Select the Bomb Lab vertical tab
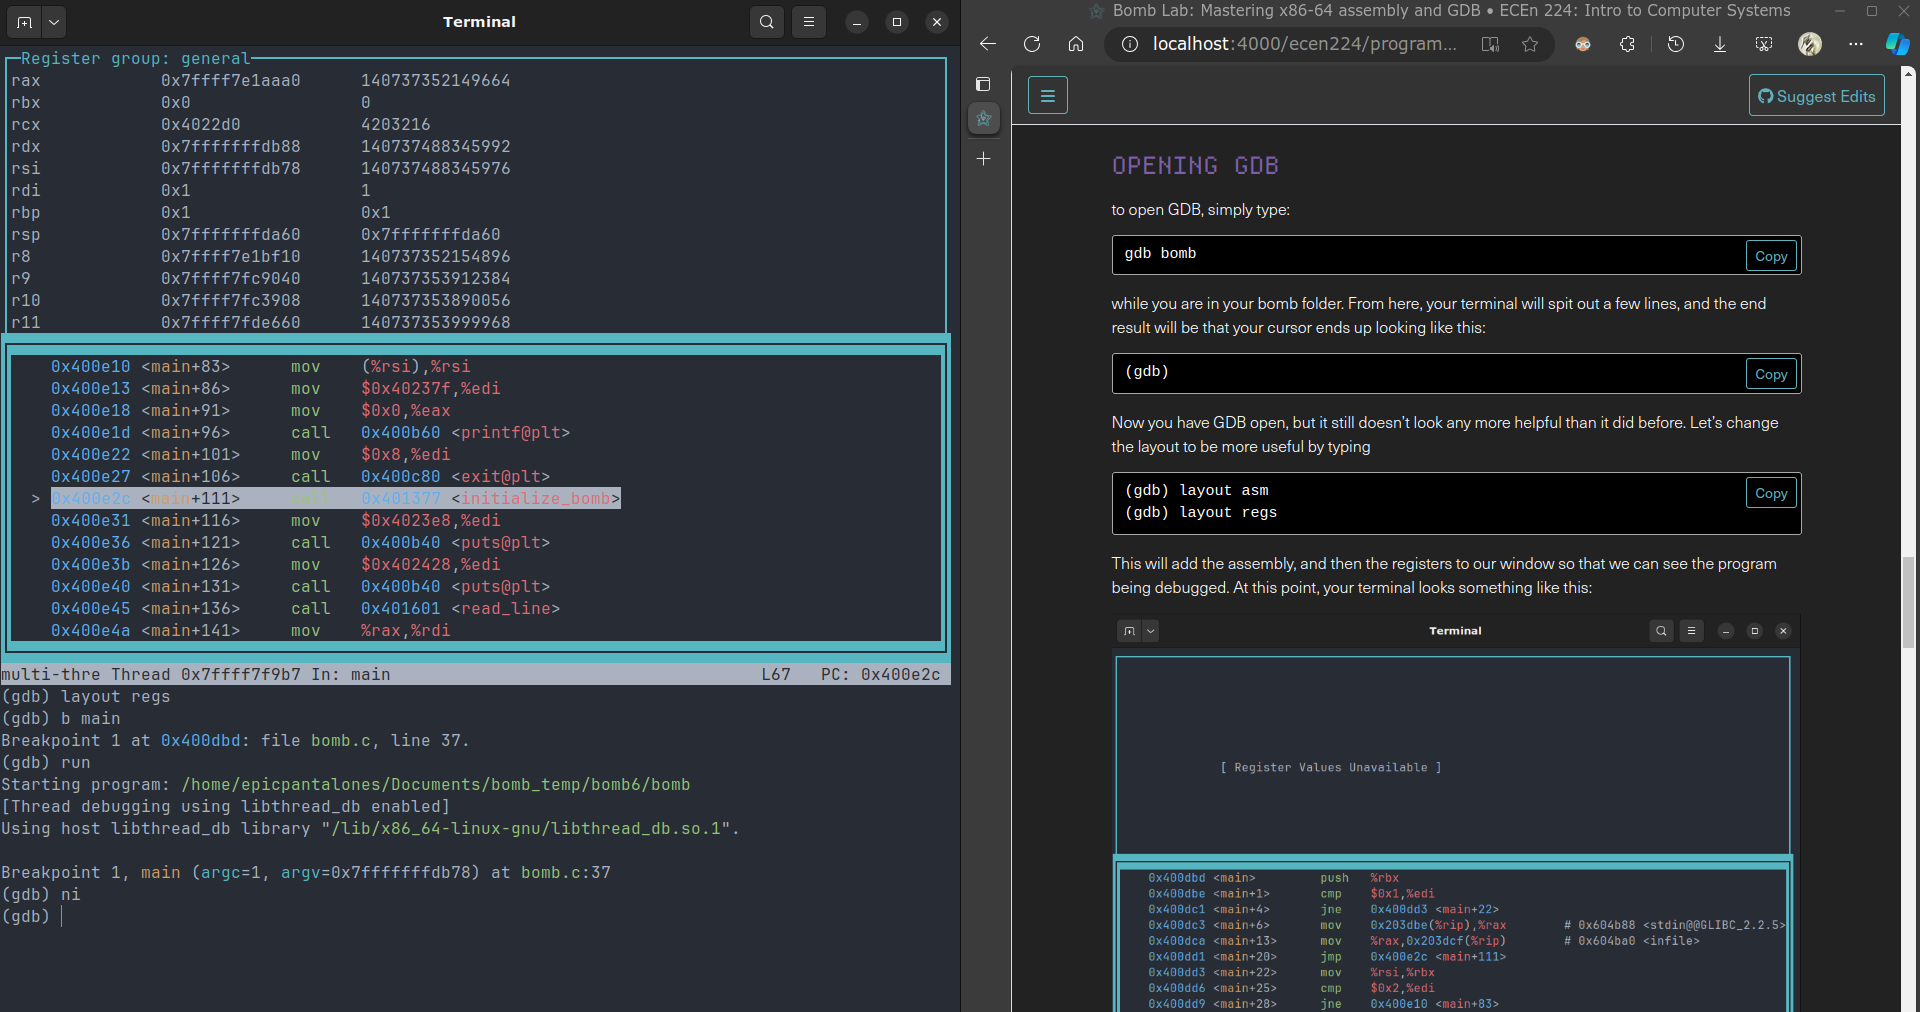Viewport: 1920px width, 1012px height. coord(984,119)
